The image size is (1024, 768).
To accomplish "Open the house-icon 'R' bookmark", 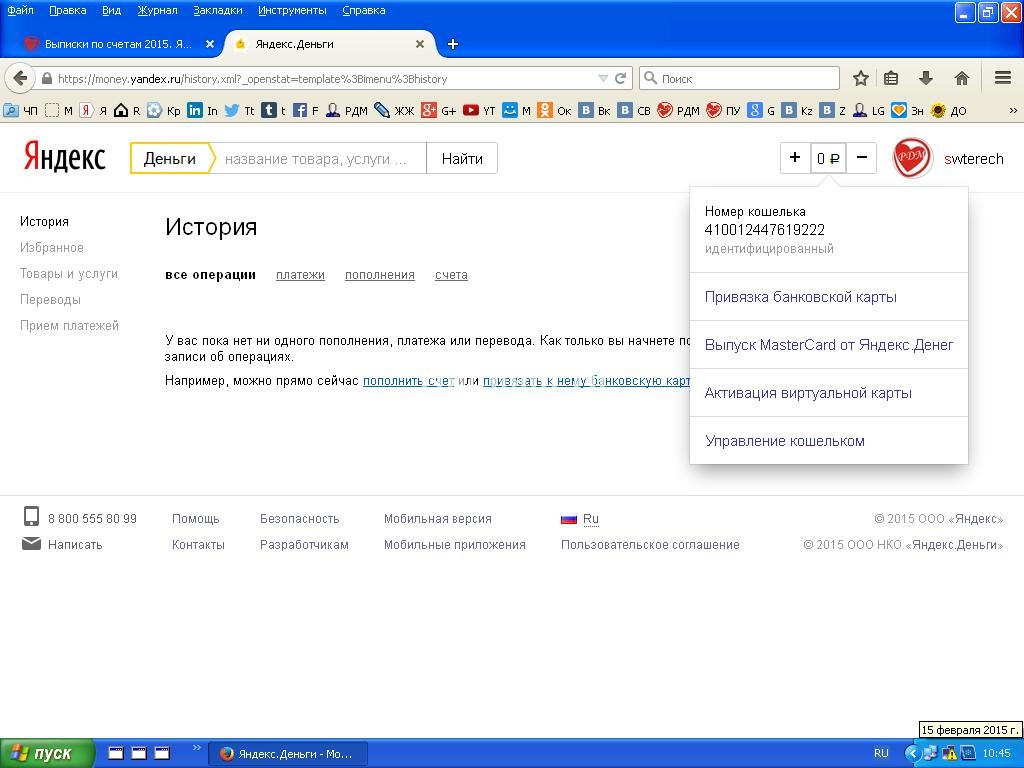I will [127, 110].
